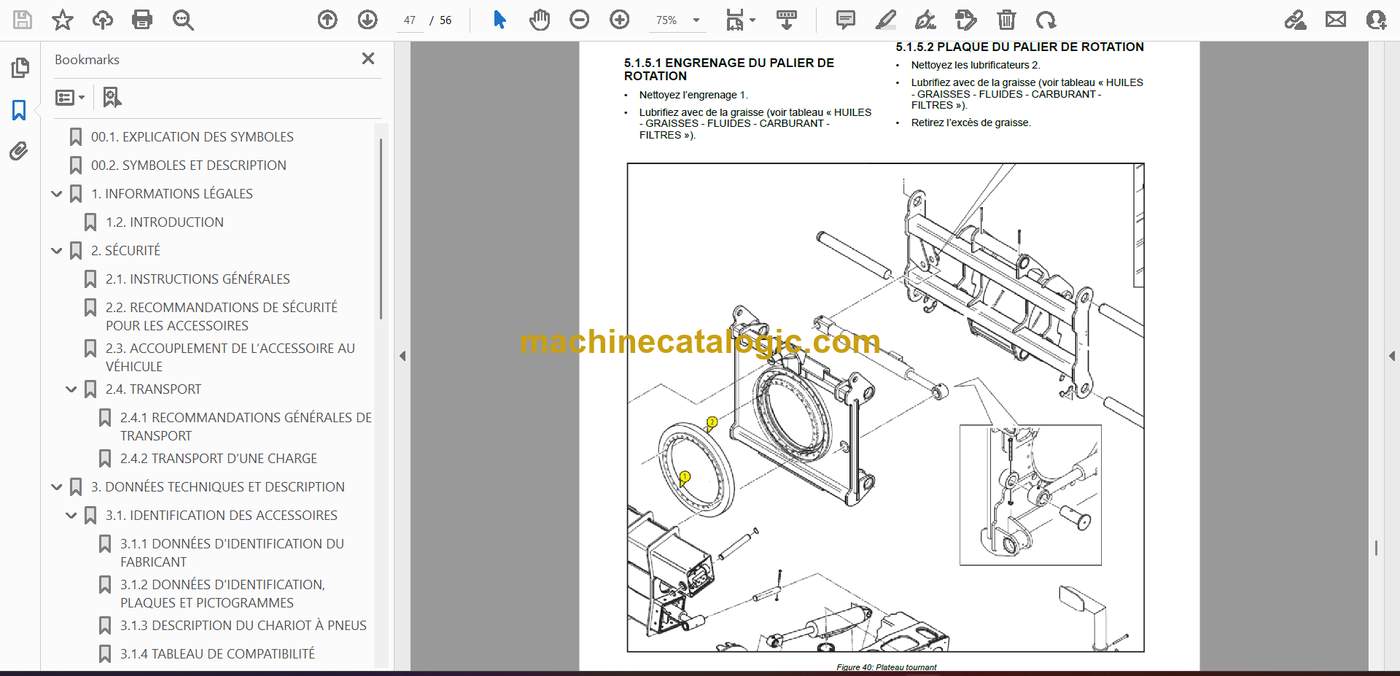Screen dimensions: 1400x676
Task: Star this file as favorite
Action: (62, 20)
